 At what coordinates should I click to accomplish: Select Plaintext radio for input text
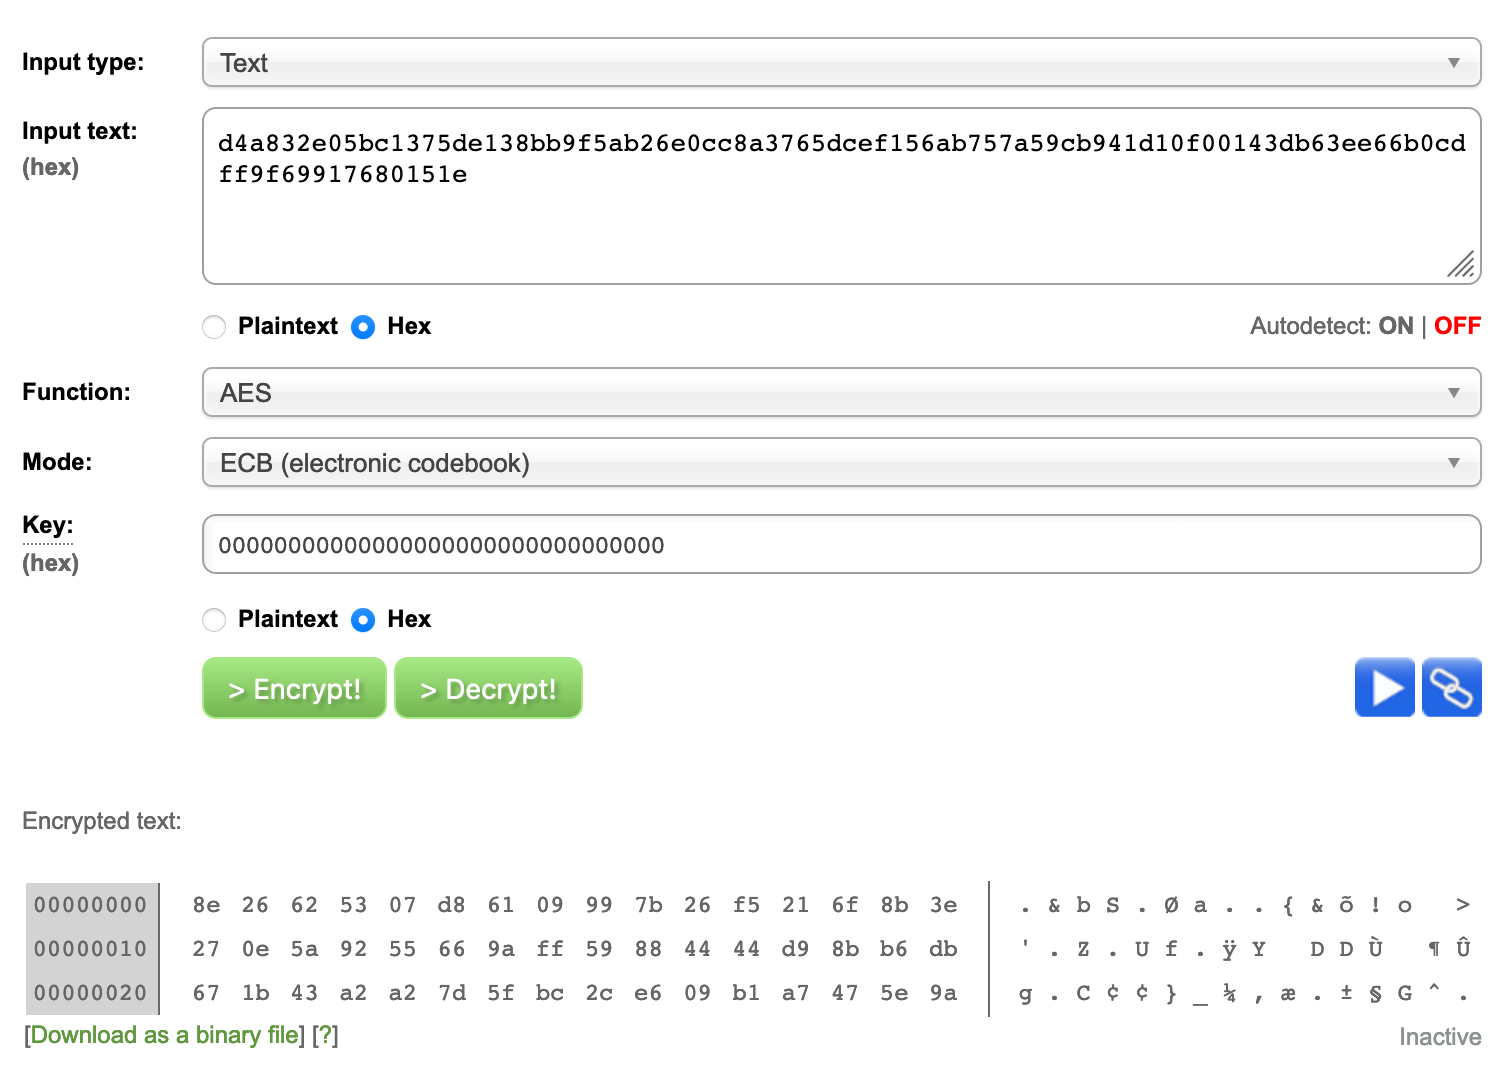click(214, 327)
